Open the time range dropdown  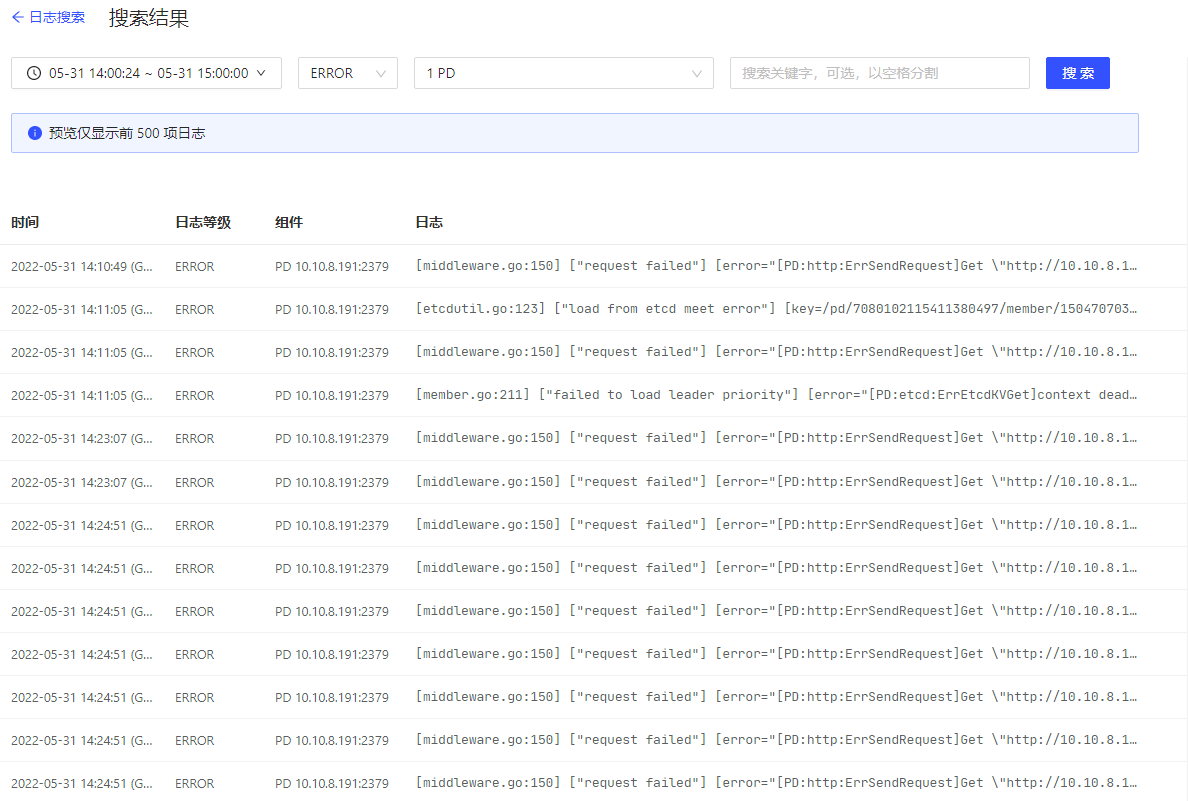pyautogui.click(x=146, y=73)
